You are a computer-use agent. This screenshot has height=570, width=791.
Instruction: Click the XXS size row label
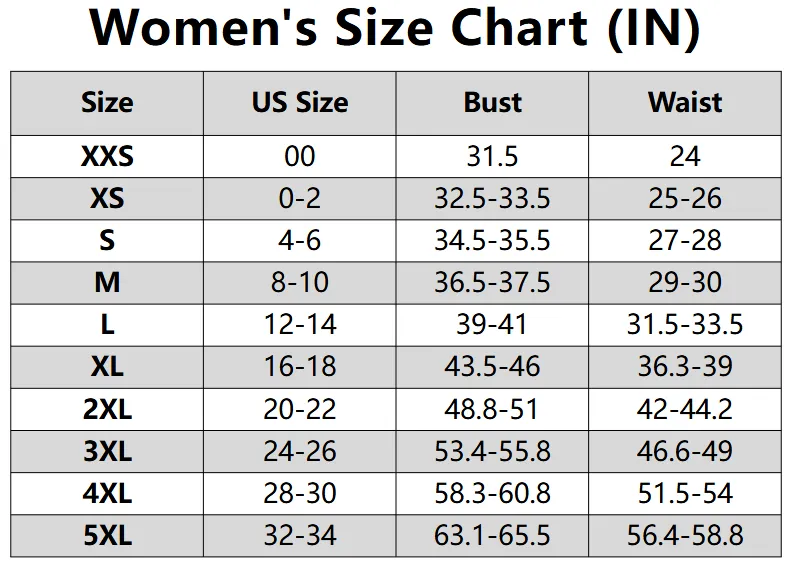107,156
